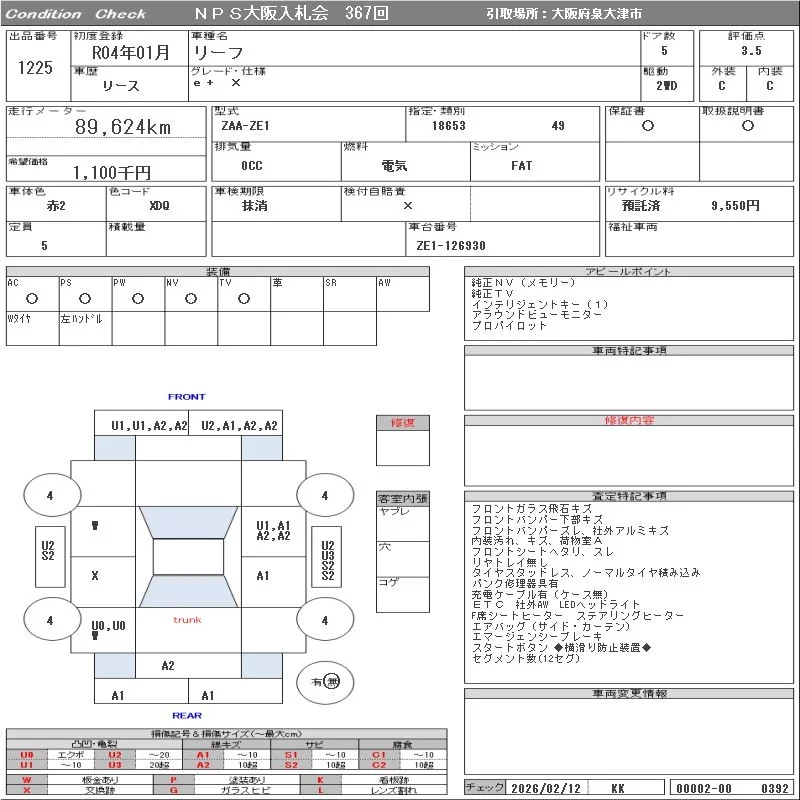
Task: Click the red trunk label in the diagram
Action: 187,620
